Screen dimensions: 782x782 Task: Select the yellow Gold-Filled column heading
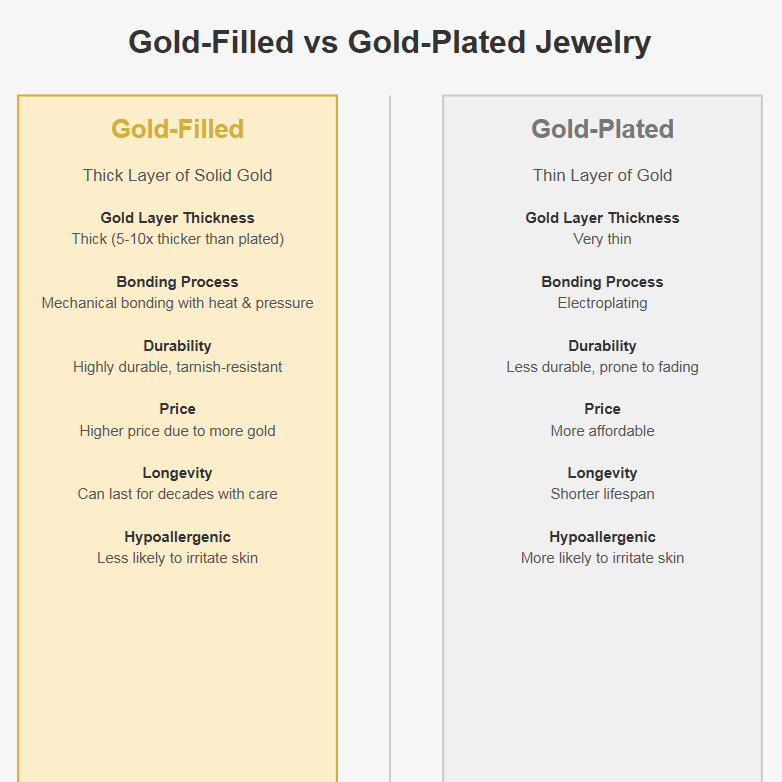click(177, 129)
